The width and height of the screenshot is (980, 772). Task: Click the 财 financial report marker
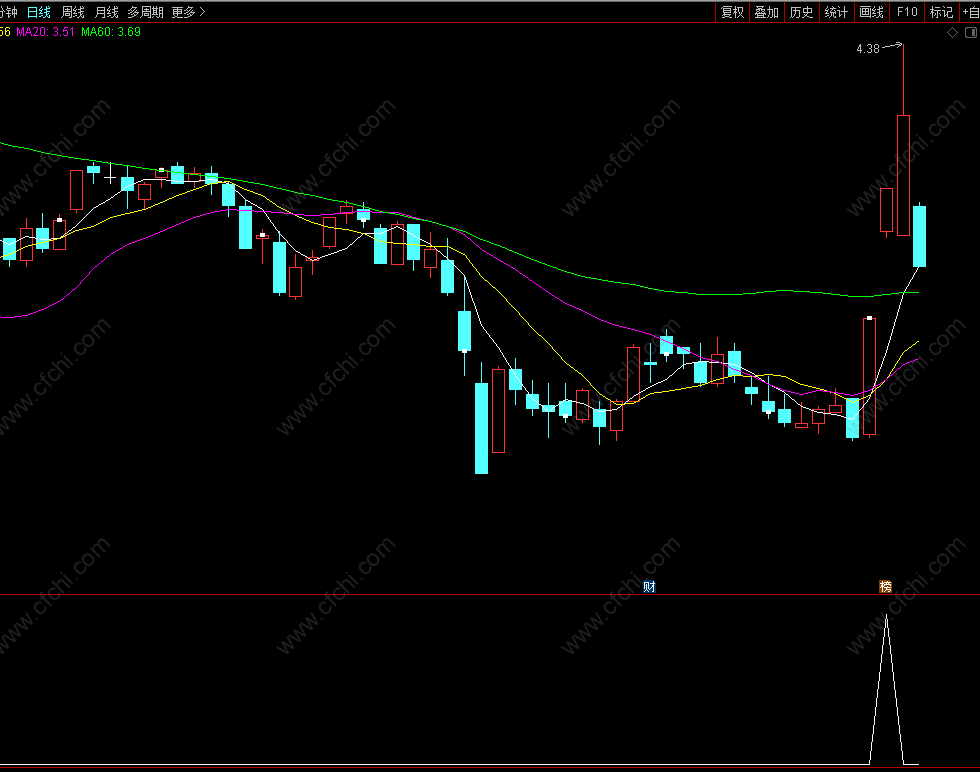(x=649, y=586)
